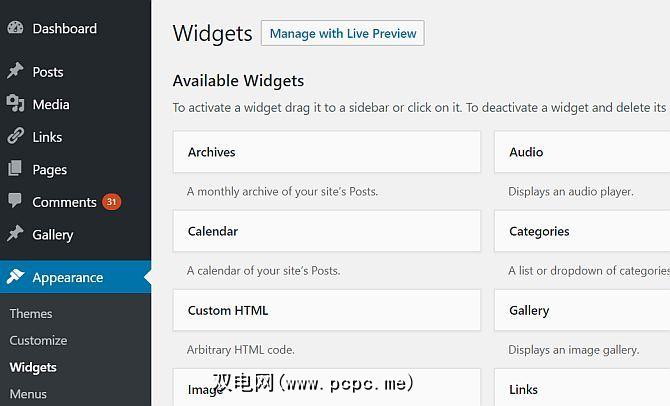670x406 pixels.
Task: Click the Posts pin icon
Action: coord(15,72)
